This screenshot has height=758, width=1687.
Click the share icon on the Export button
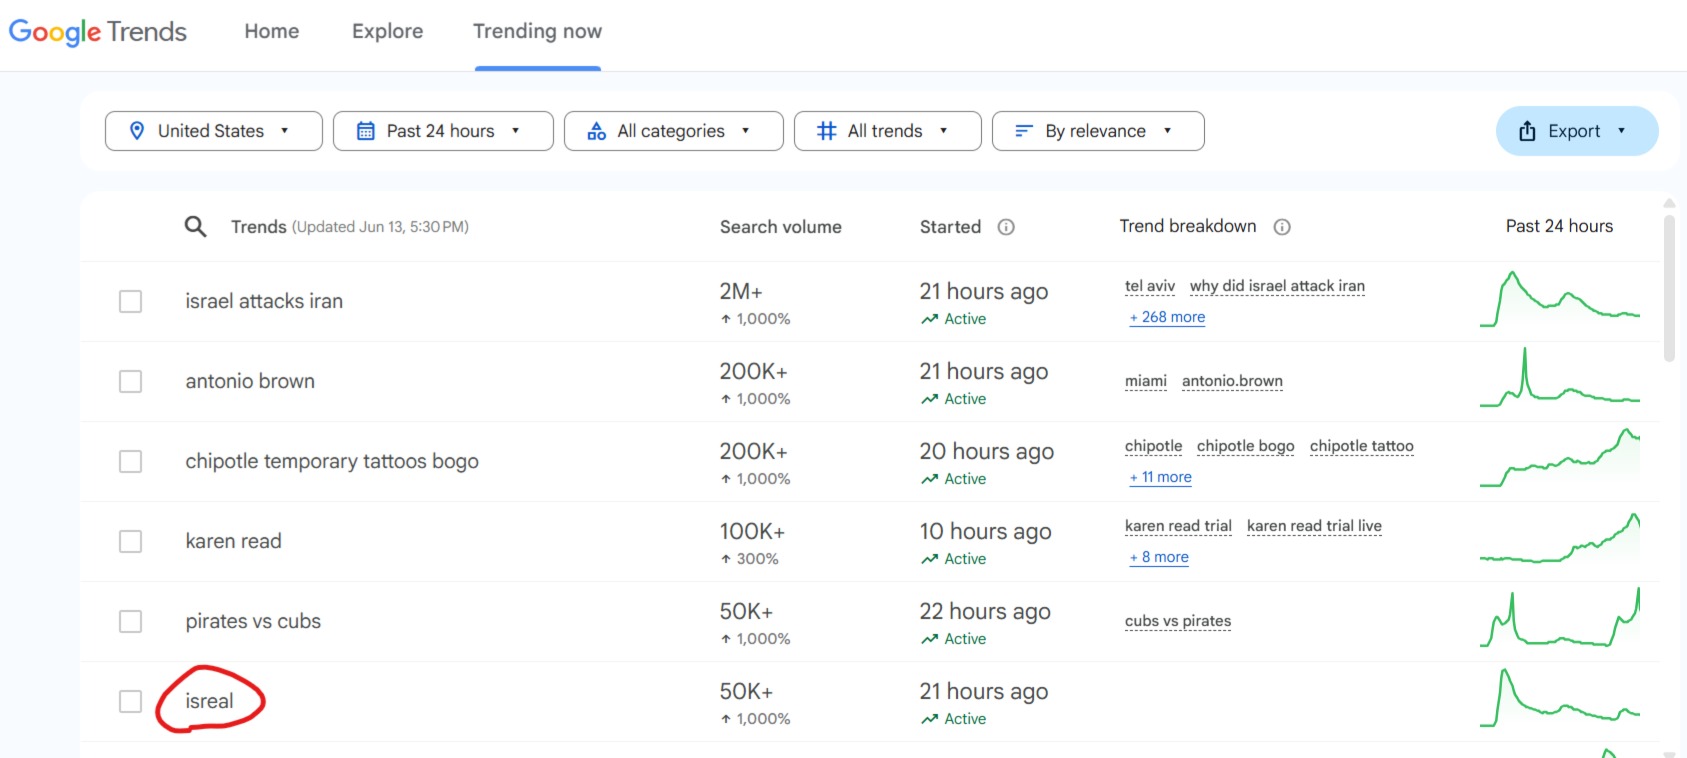1527,131
